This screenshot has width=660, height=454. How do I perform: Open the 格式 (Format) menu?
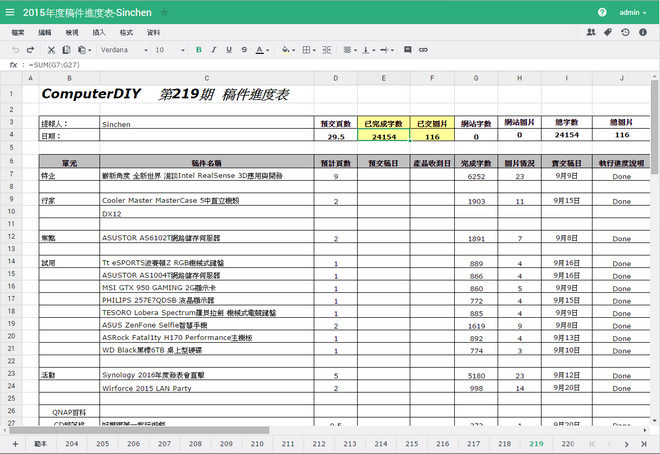(126, 32)
